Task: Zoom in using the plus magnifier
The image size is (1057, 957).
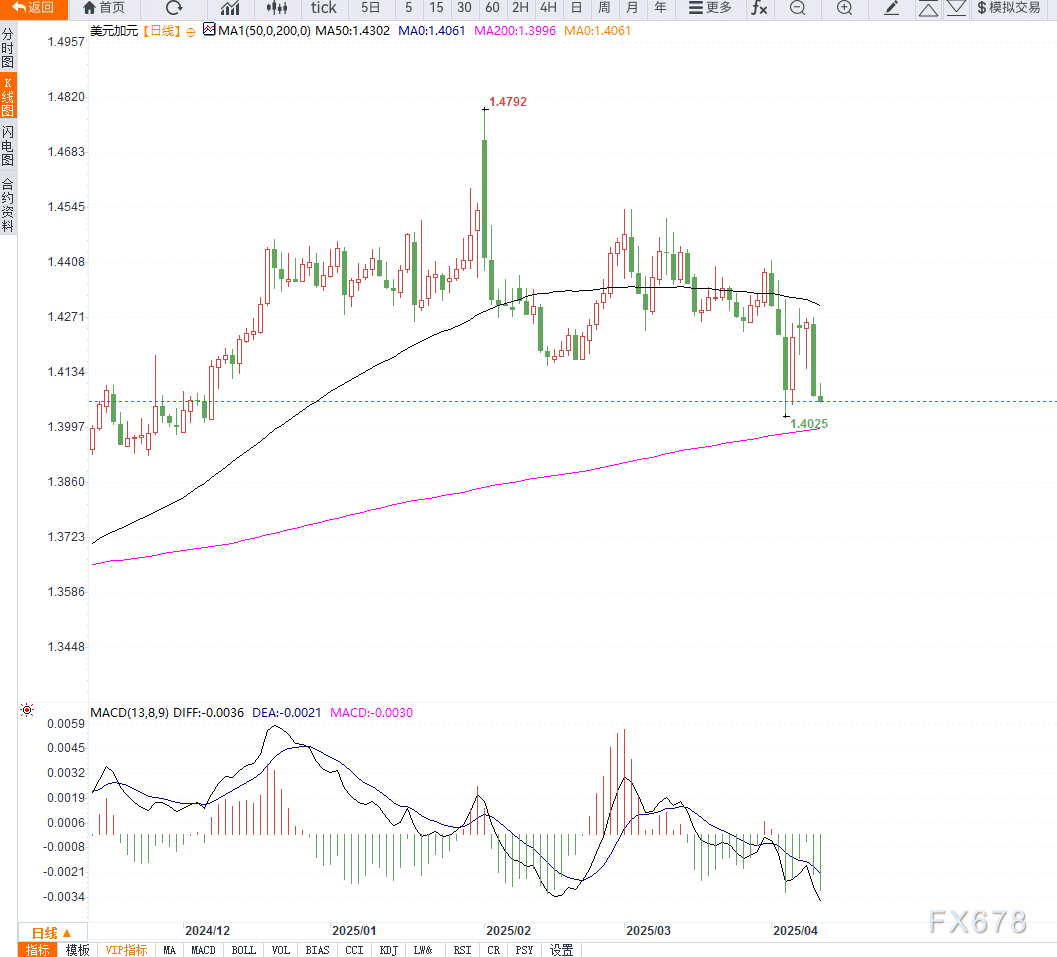Action: click(845, 8)
